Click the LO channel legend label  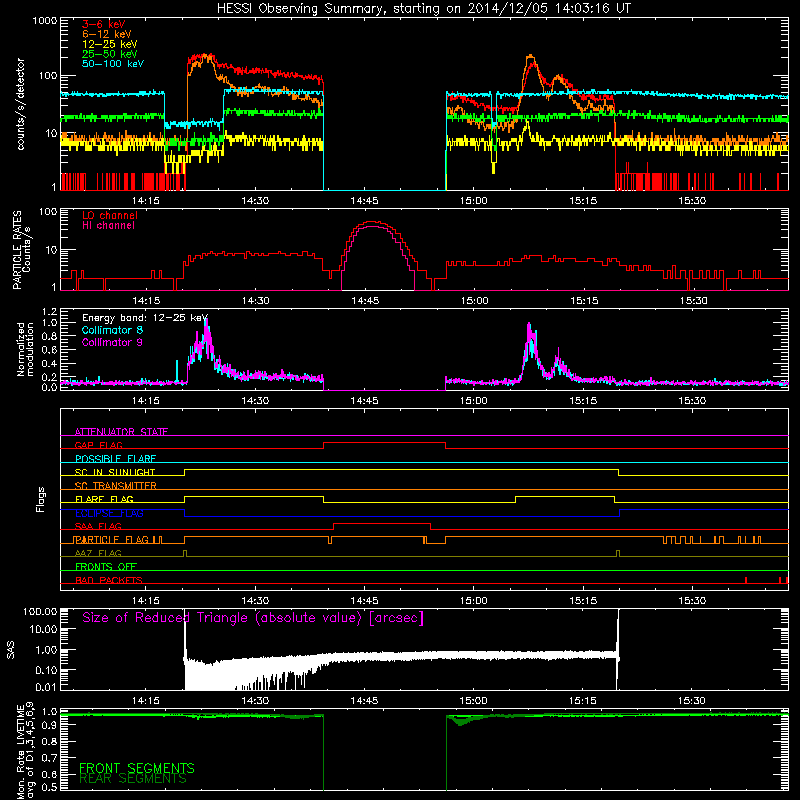[x=110, y=215]
